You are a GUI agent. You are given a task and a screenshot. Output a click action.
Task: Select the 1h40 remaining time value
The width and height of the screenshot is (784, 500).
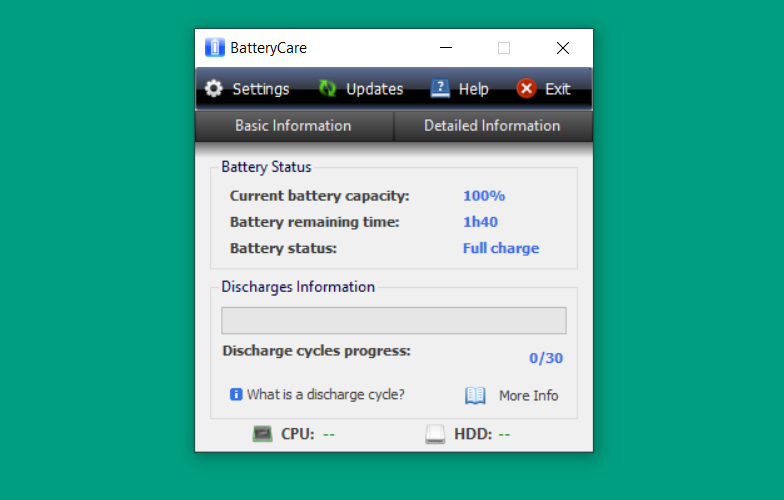(x=480, y=222)
